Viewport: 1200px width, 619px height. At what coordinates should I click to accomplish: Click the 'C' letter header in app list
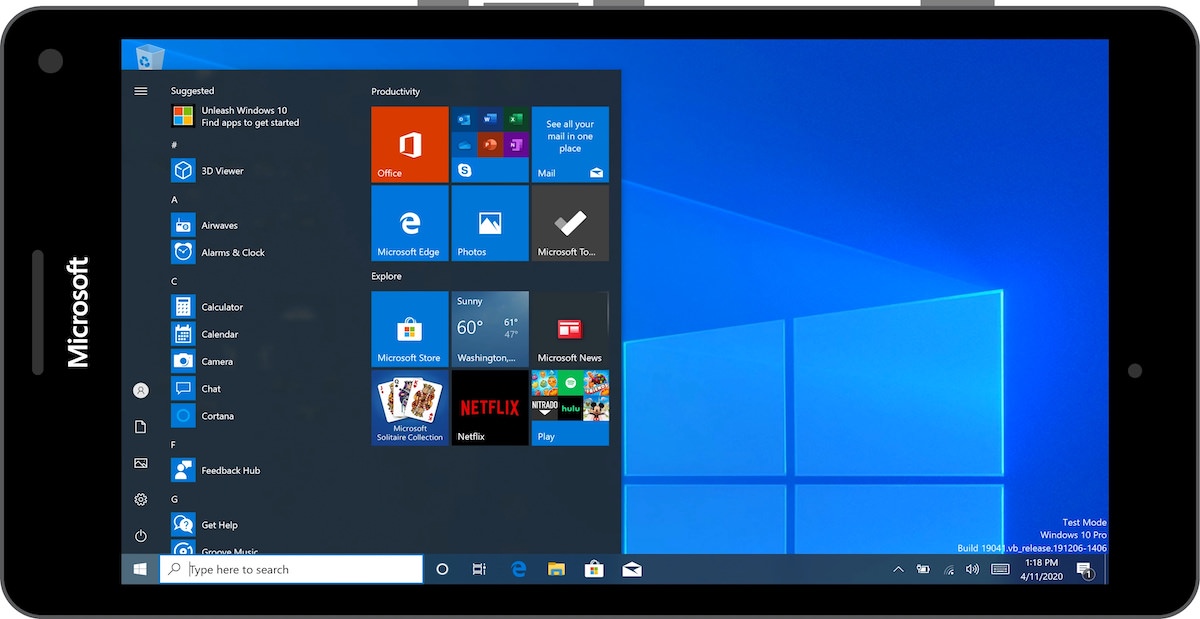174,281
